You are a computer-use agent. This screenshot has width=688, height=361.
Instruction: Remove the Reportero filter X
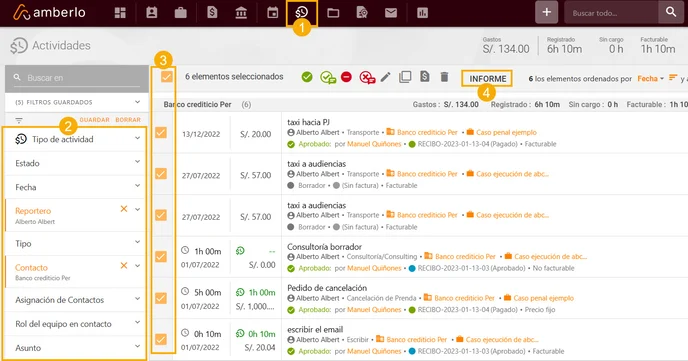click(124, 209)
